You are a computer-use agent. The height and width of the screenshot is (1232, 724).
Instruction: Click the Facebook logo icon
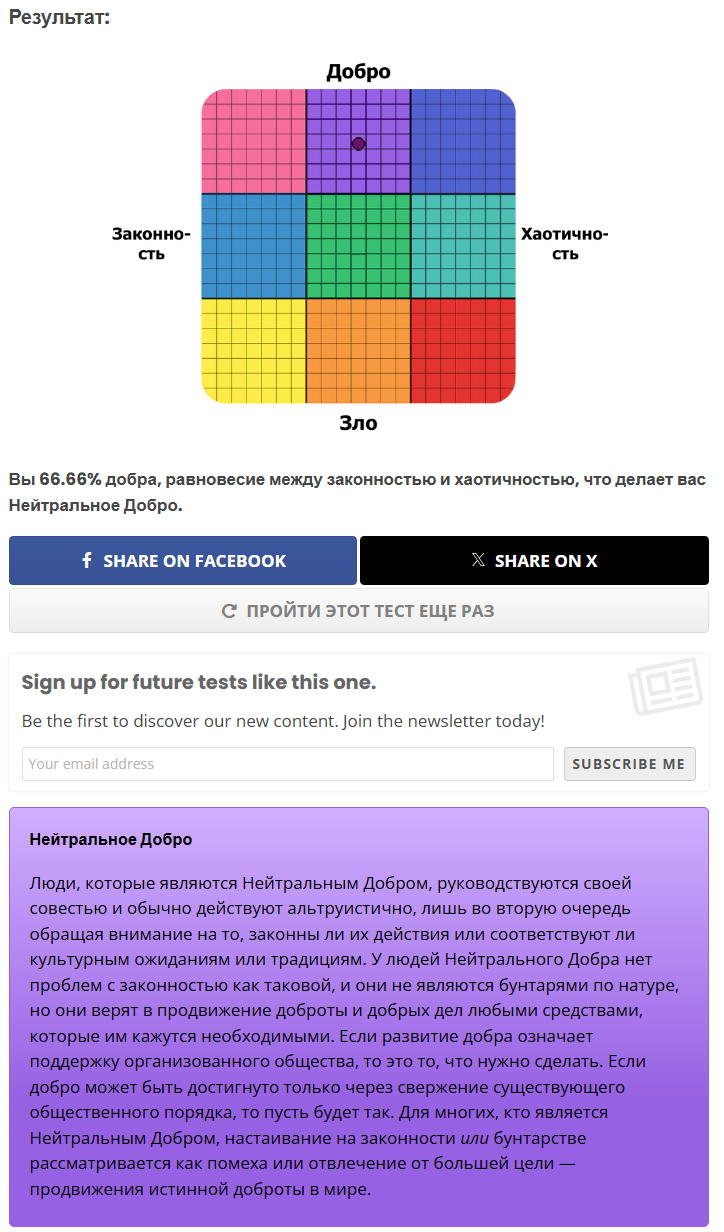(x=87, y=561)
